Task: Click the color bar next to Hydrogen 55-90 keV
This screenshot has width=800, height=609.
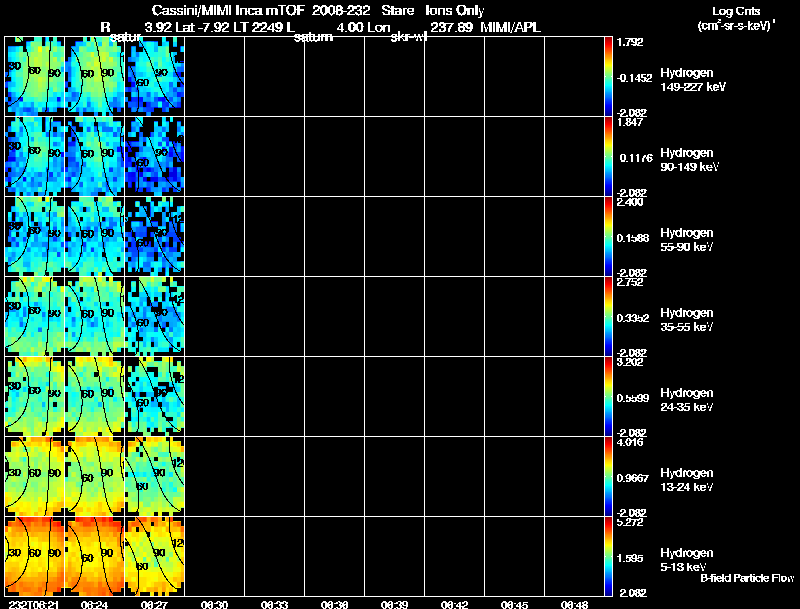Action: pyautogui.click(x=611, y=236)
